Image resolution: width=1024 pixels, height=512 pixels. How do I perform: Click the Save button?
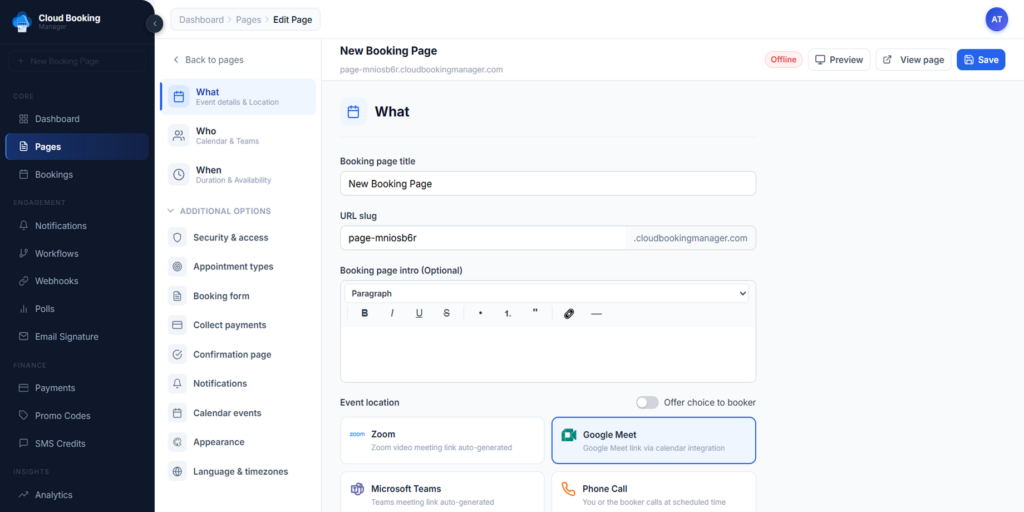coord(980,60)
